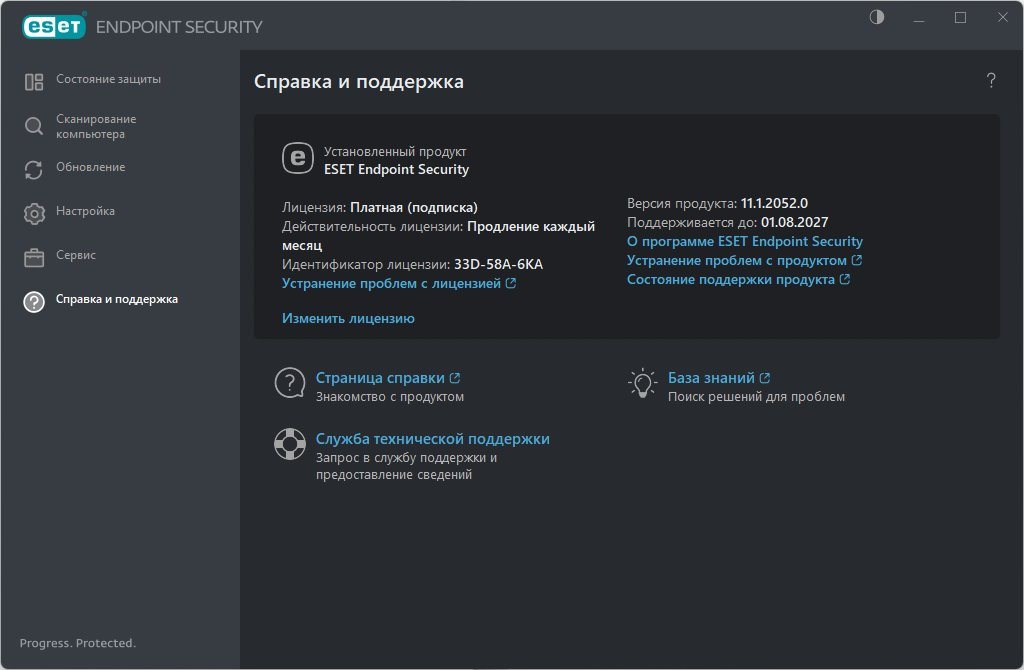
Task: Click the lifebuoy technical support icon
Action: click(290, 444)
